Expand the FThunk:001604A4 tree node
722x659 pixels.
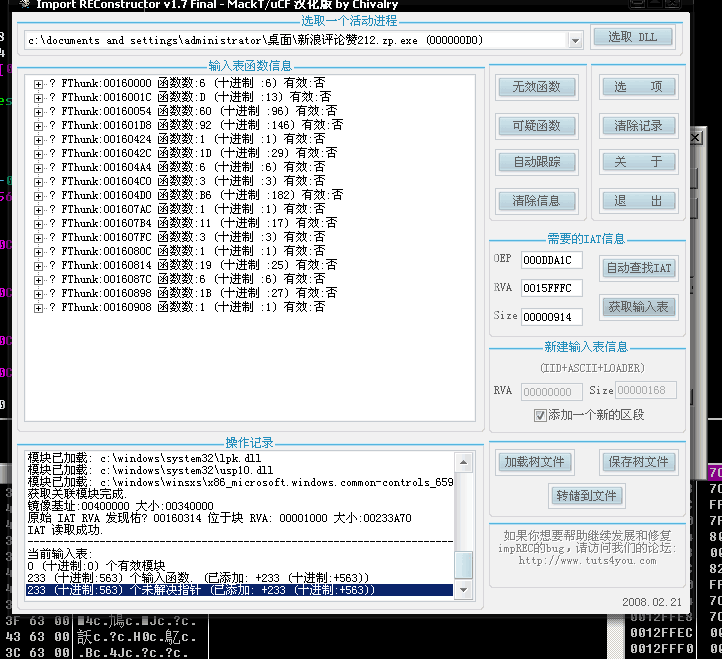coord(38,168)
